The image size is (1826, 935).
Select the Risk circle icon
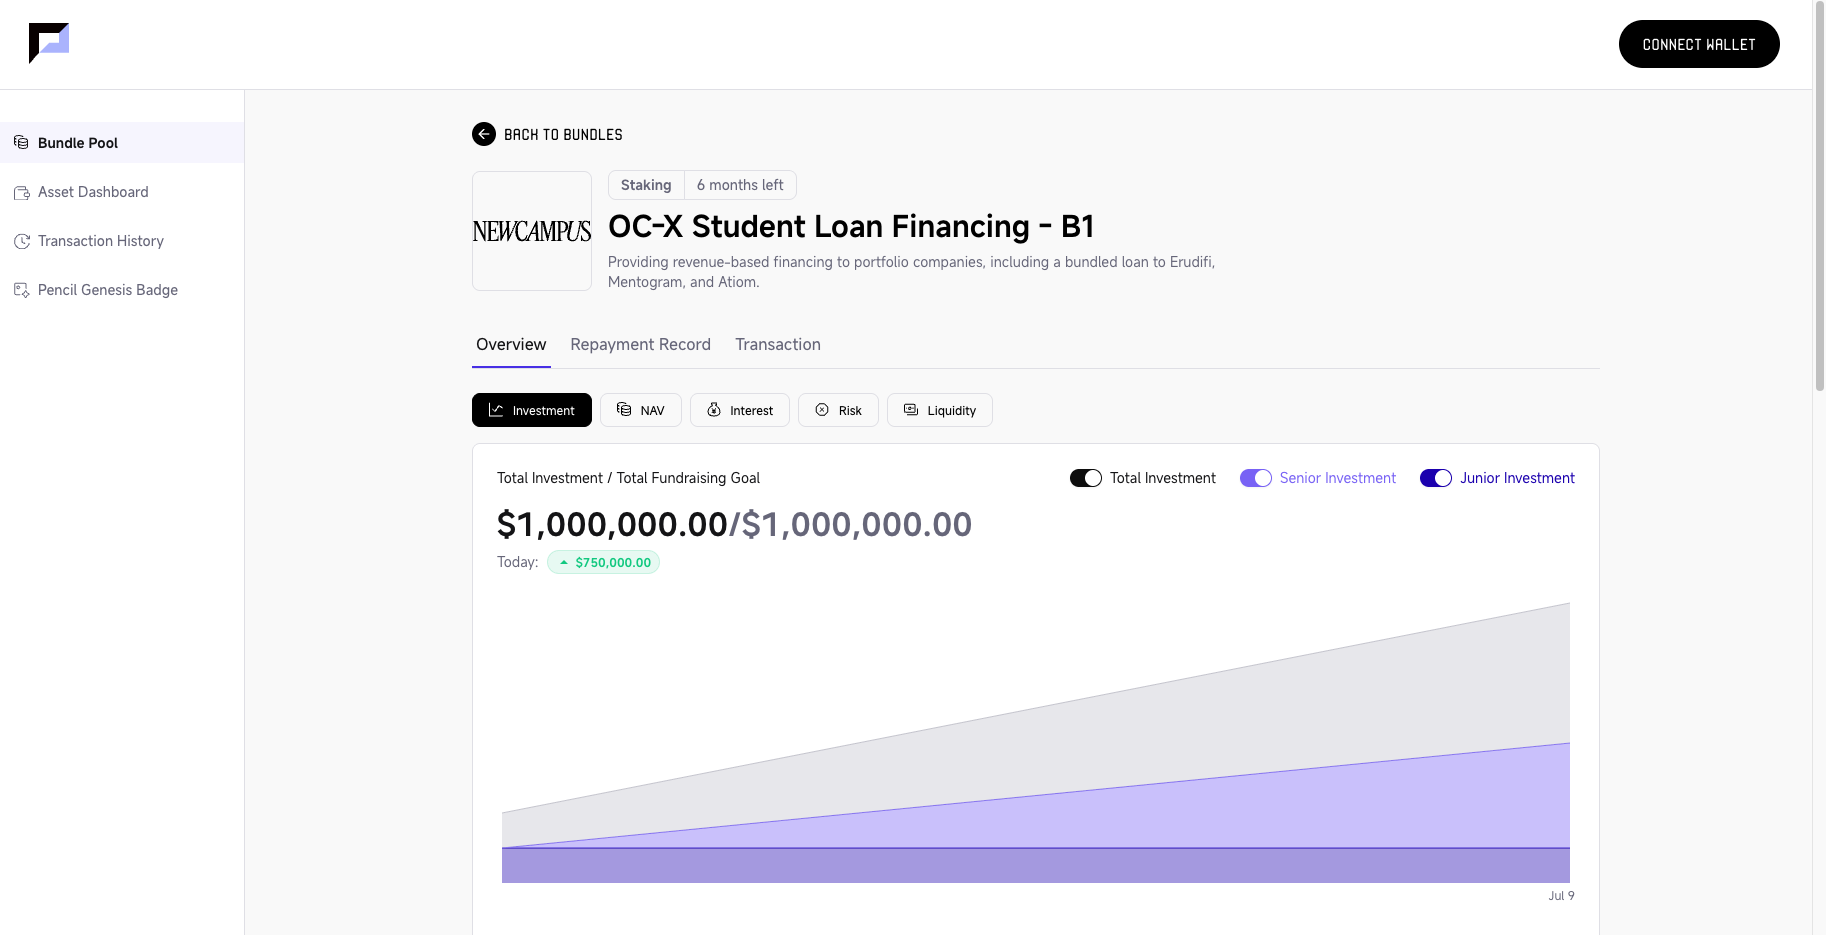(822, 410)
